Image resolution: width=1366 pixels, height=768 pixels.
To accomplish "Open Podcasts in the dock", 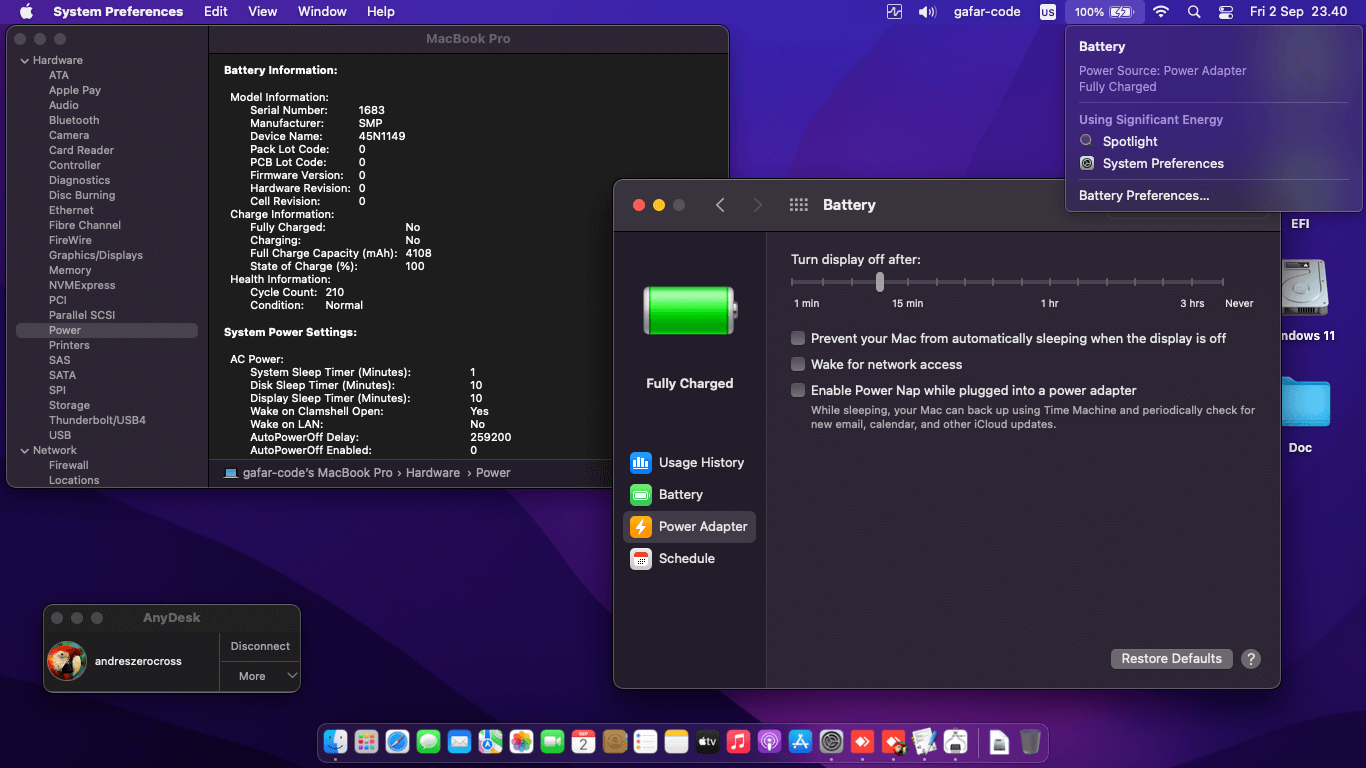I will pyautogui.click(x=769, y=742).
